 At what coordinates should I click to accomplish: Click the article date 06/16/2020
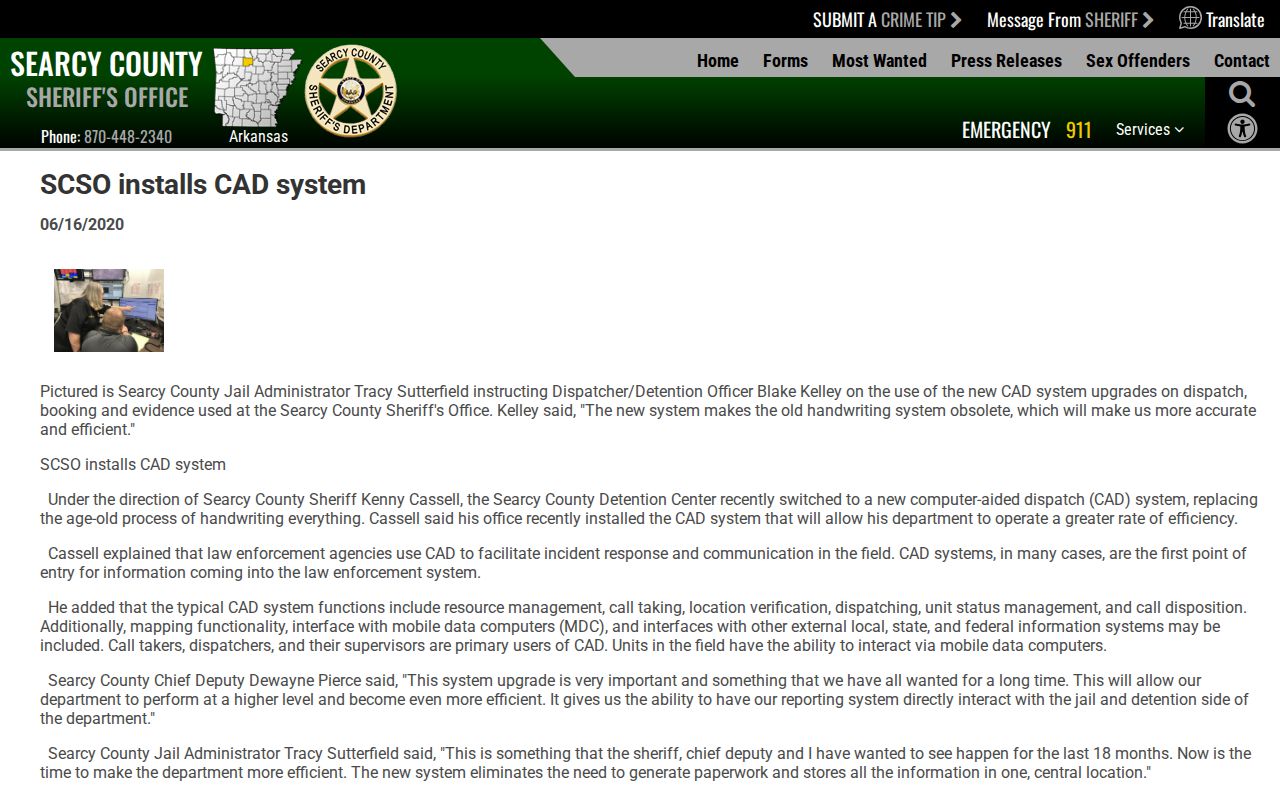tap(82, 224)
